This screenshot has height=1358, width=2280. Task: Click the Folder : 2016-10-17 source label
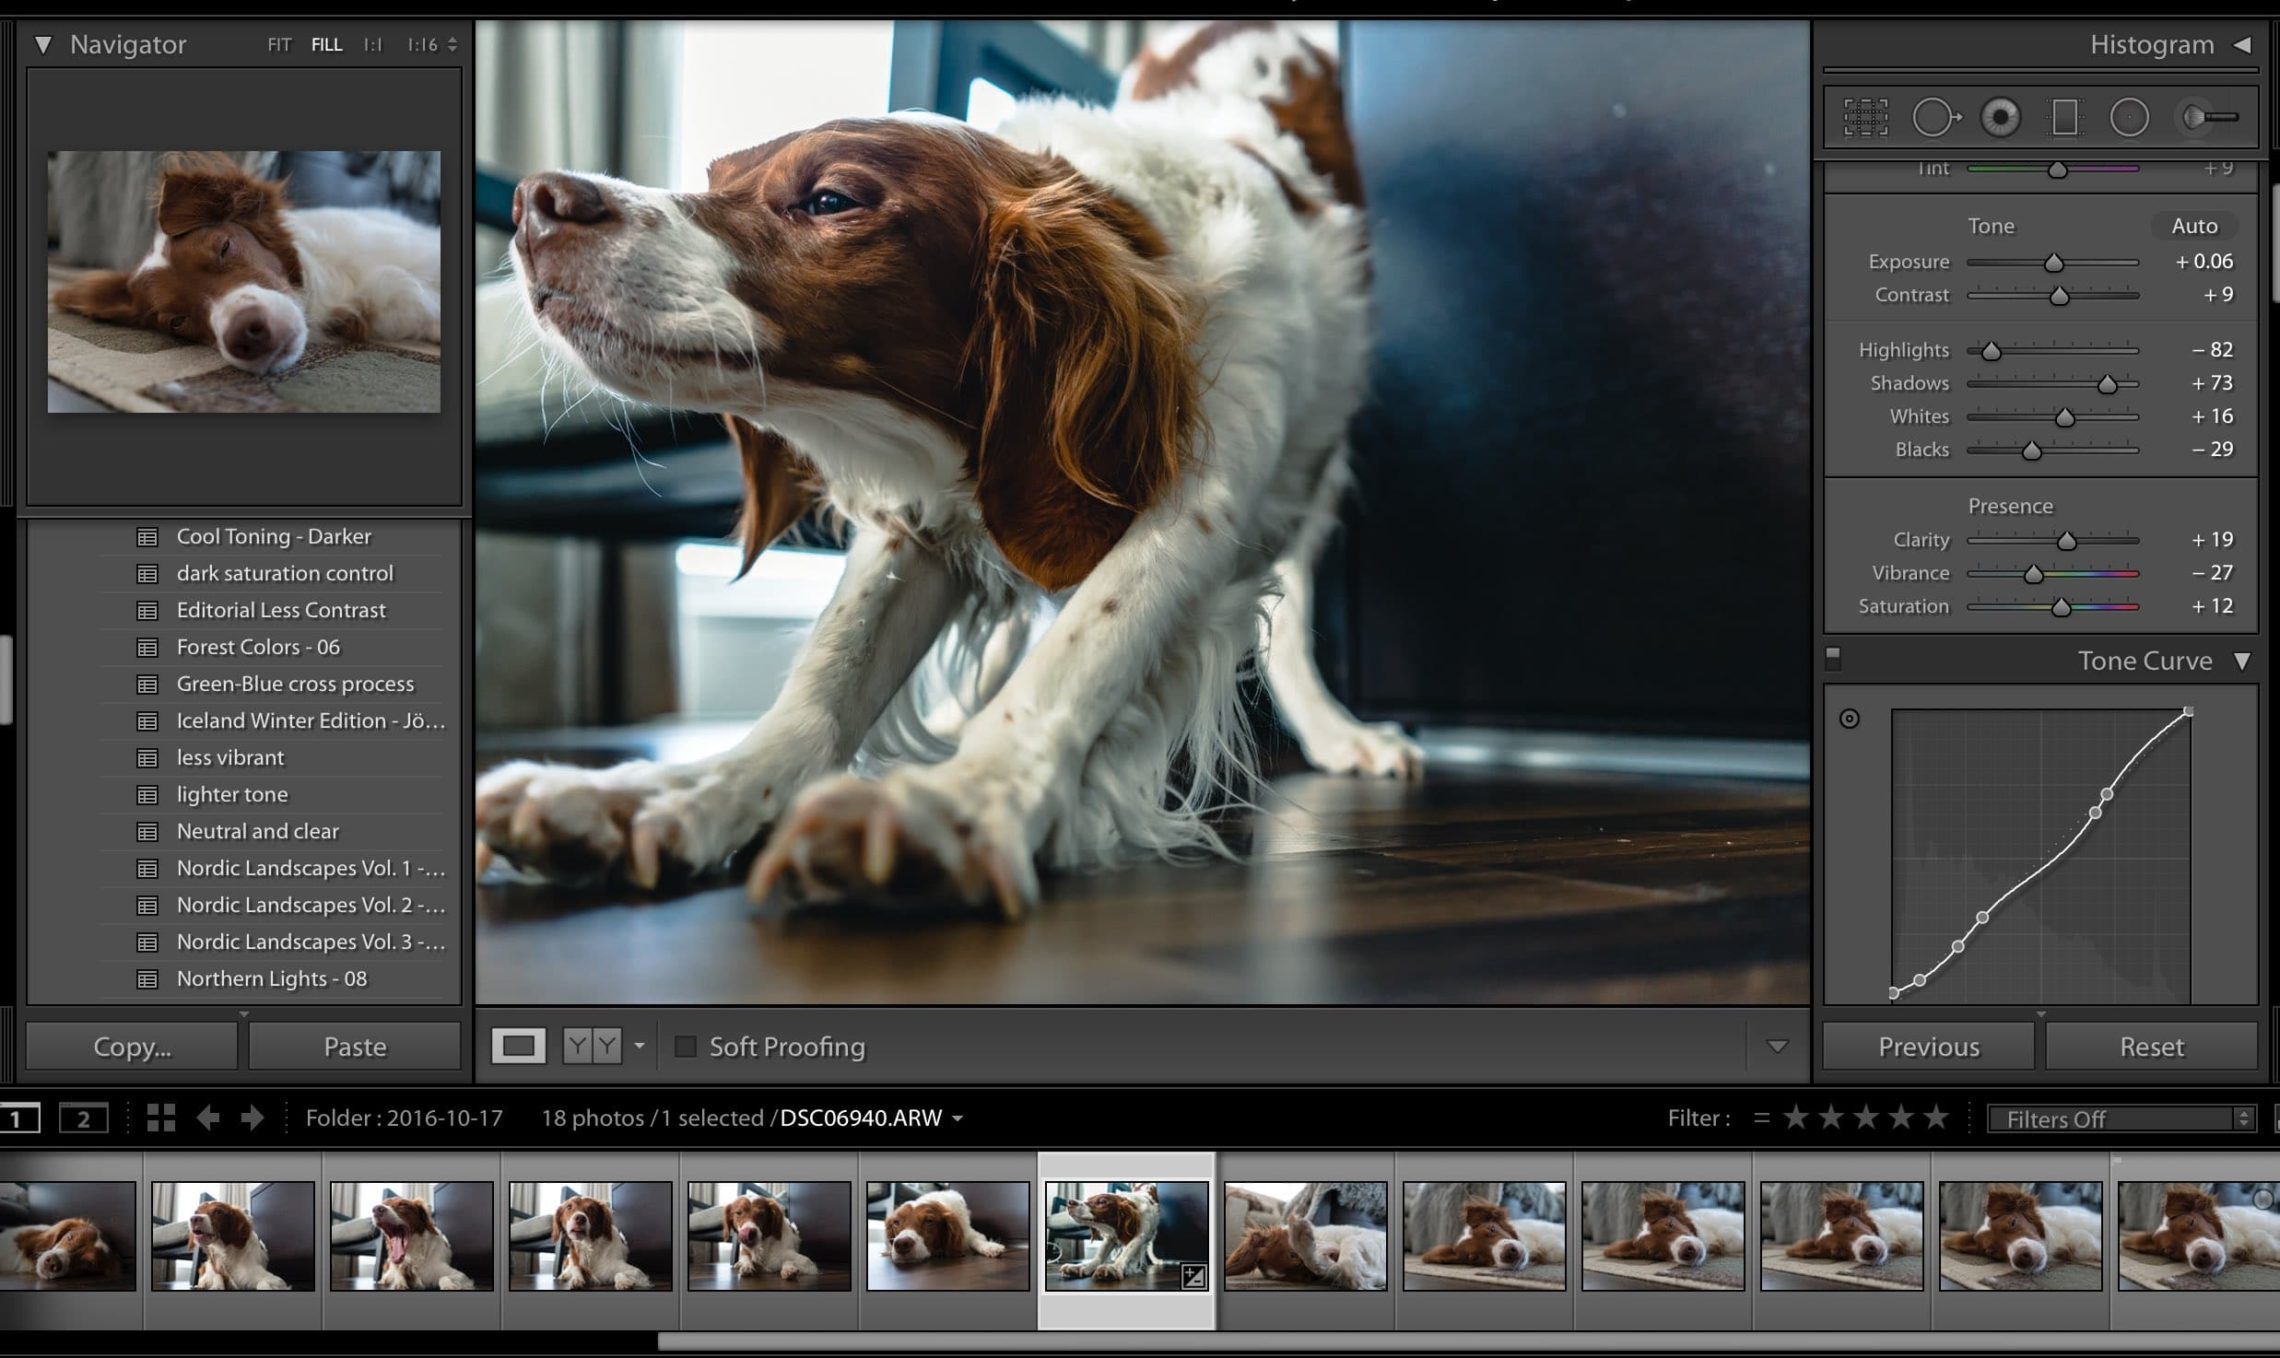pyautogui.click(x=404, y=1118)
